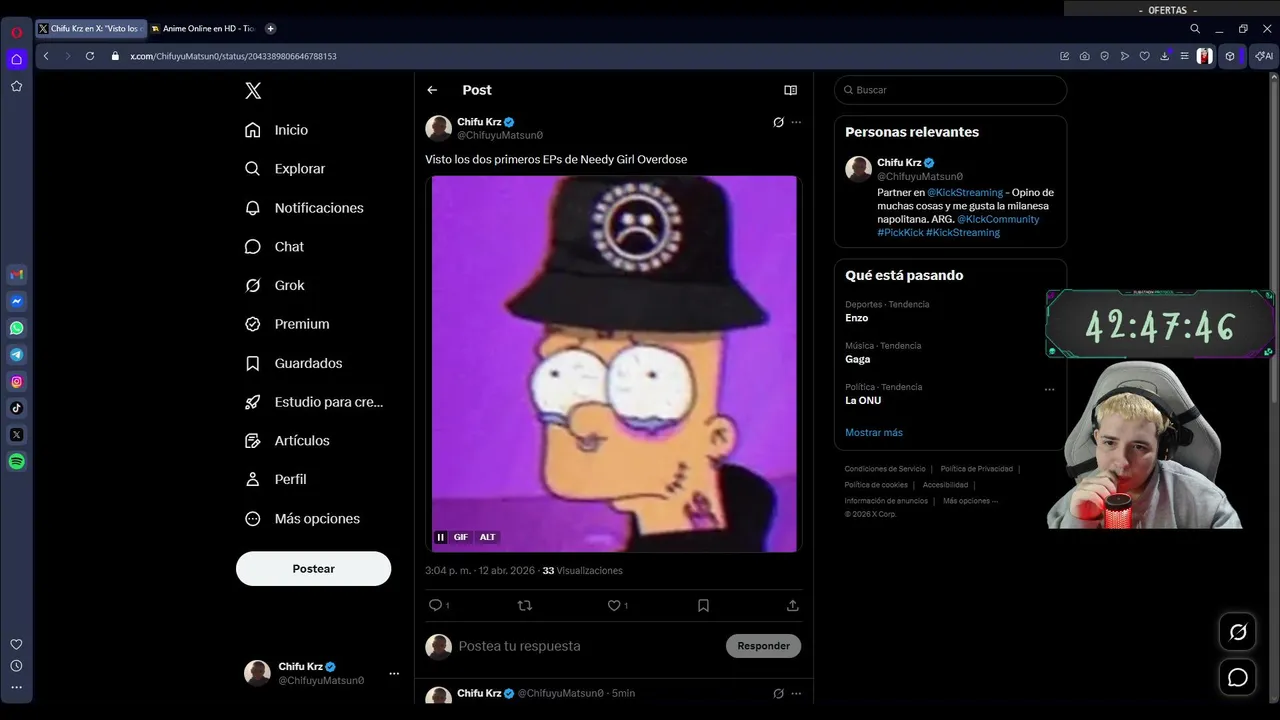Open more options on the main post
The height and width of the screenshot is (720, 1280).
point(796,122)
